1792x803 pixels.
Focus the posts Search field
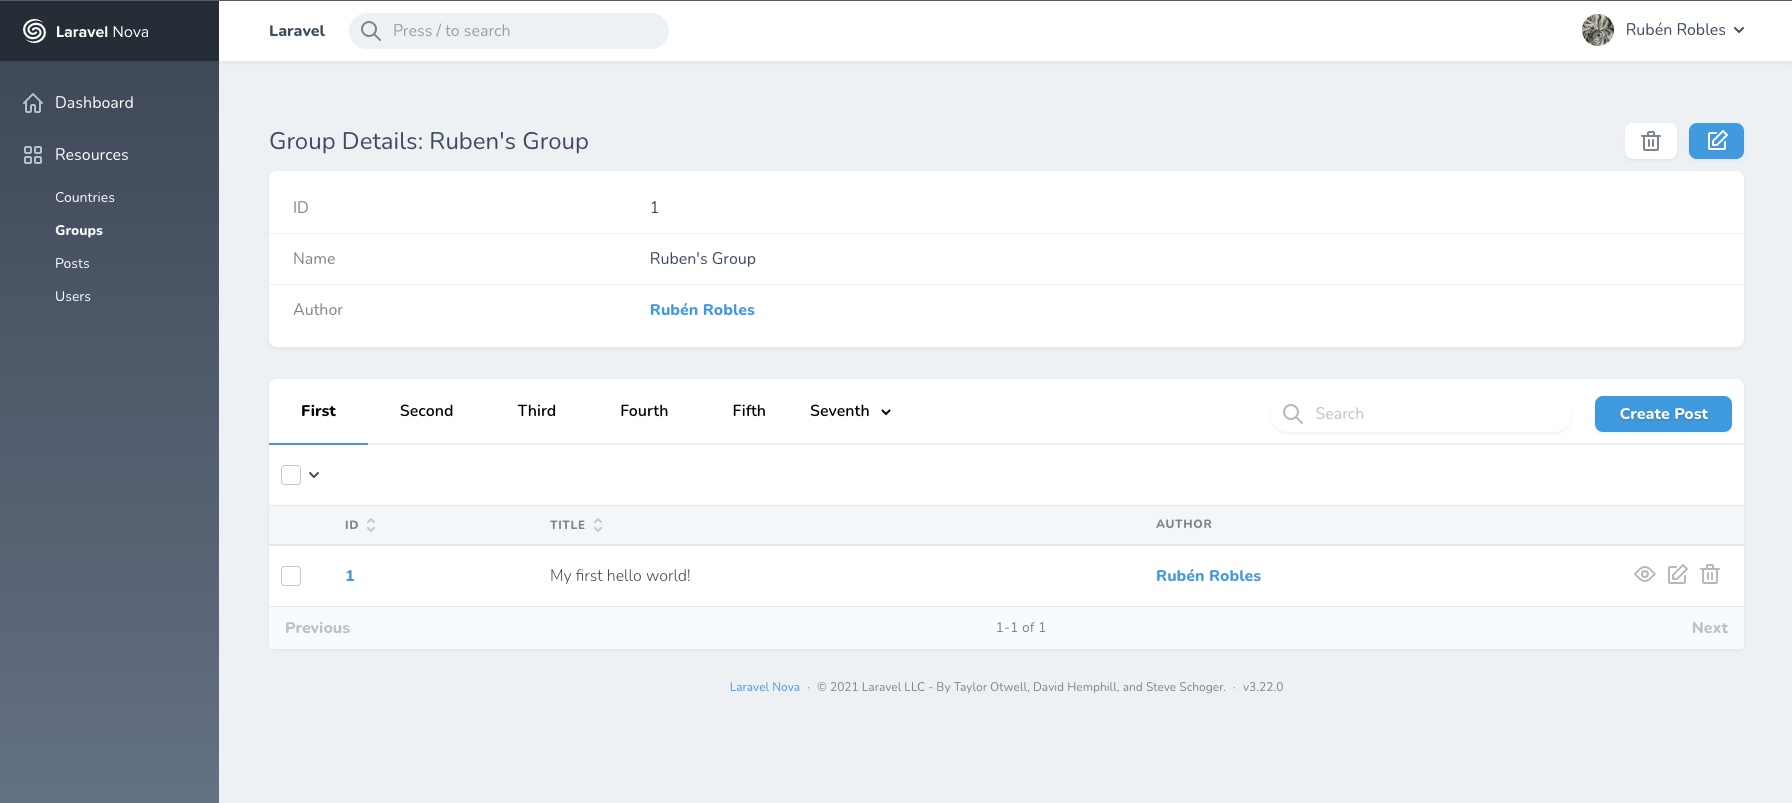pos(1421,414)
